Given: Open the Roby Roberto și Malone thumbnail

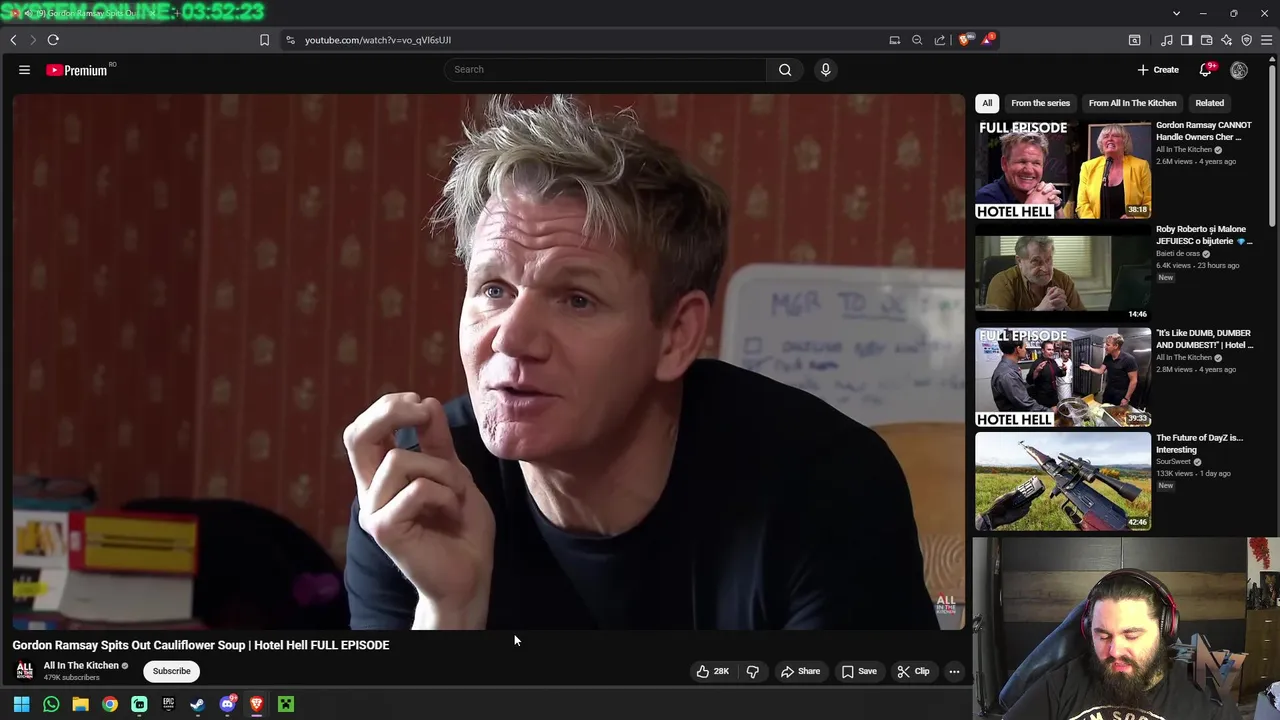Looking at the screenshot, I should [x=1063, y=273].
